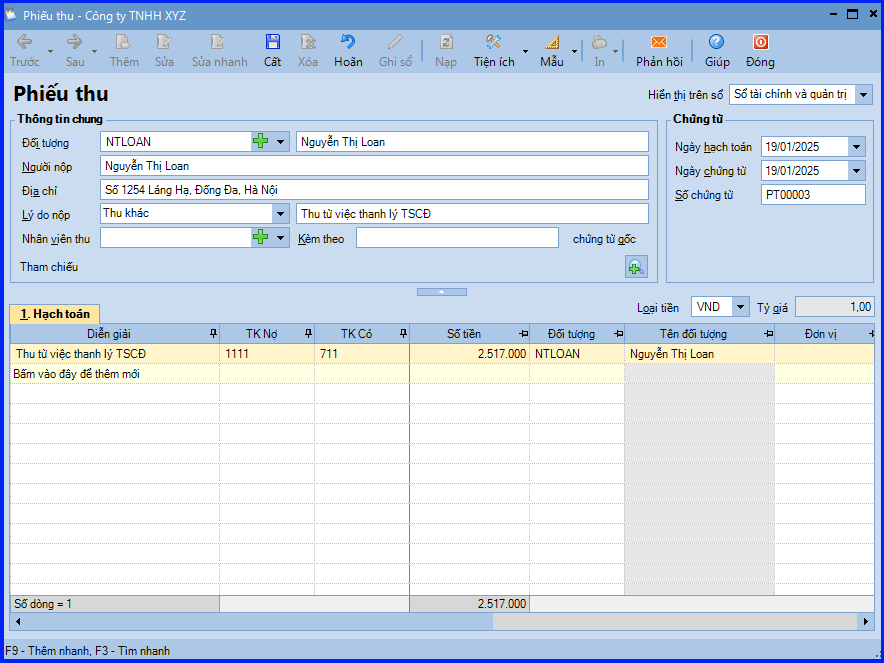The width and height of the screenshot is (884, 663).
Task: Click the Nạp reload icon
Action: 445,51
